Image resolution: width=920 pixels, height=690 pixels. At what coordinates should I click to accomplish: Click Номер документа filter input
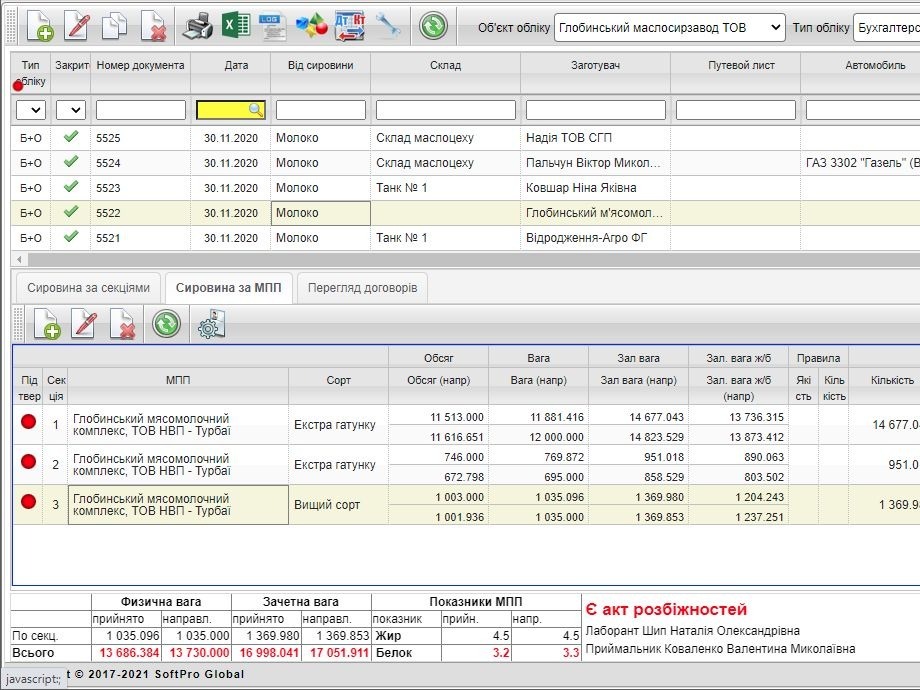coord(141,110)
